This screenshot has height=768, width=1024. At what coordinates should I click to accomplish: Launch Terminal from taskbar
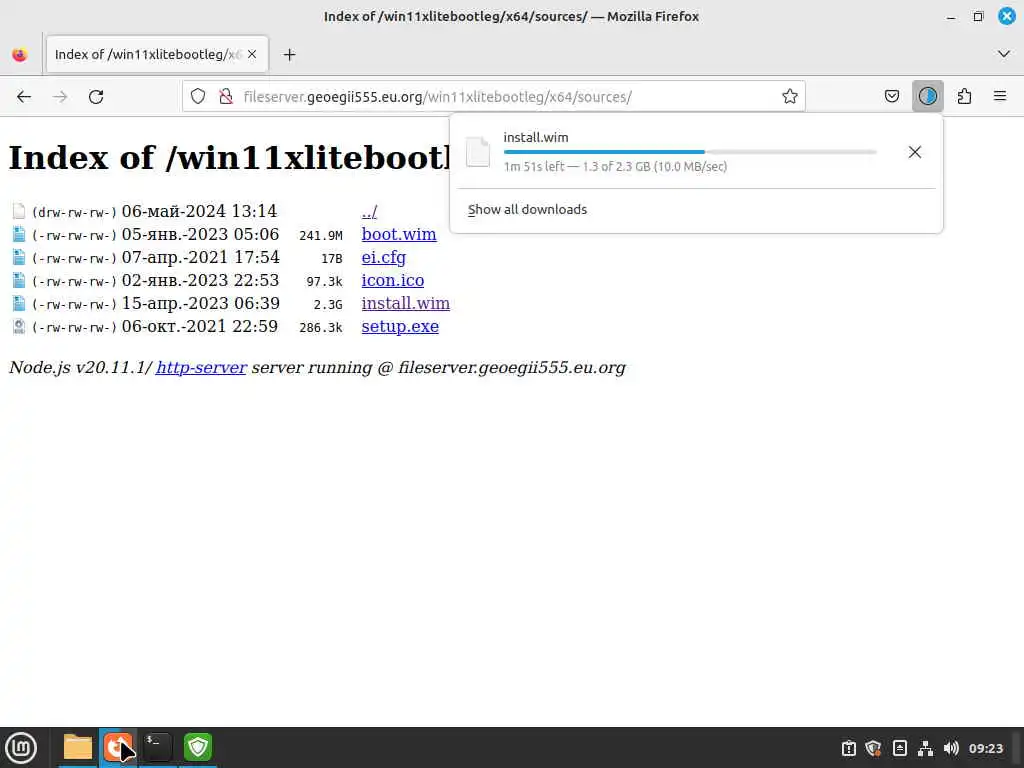click(157, 748)
